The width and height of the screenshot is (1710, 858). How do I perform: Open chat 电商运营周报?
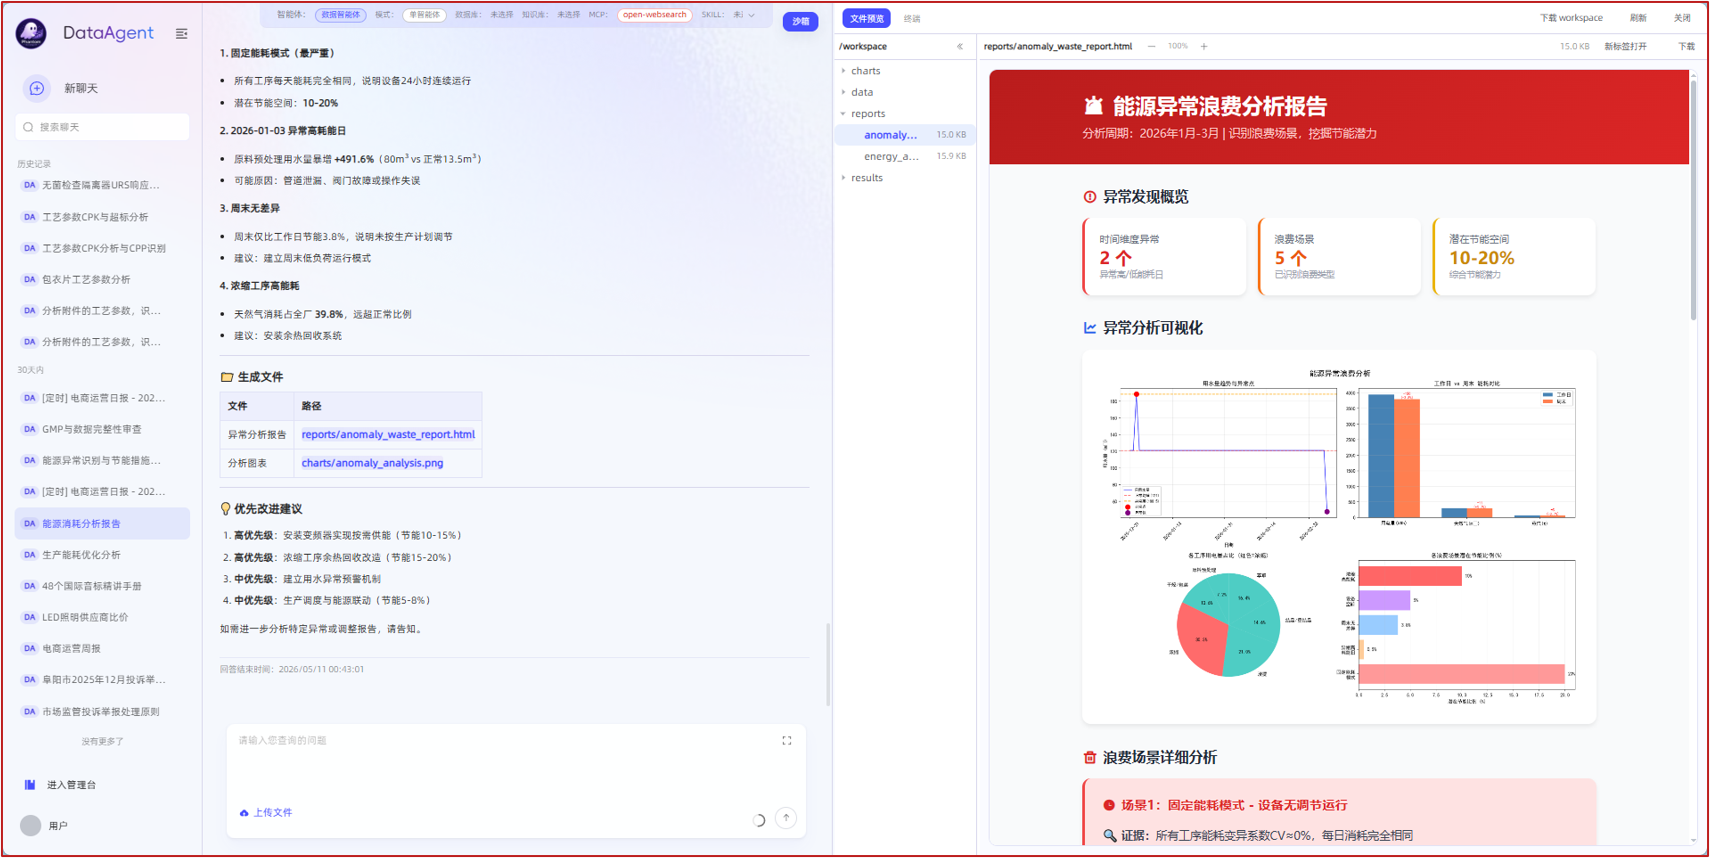[71, 648]
